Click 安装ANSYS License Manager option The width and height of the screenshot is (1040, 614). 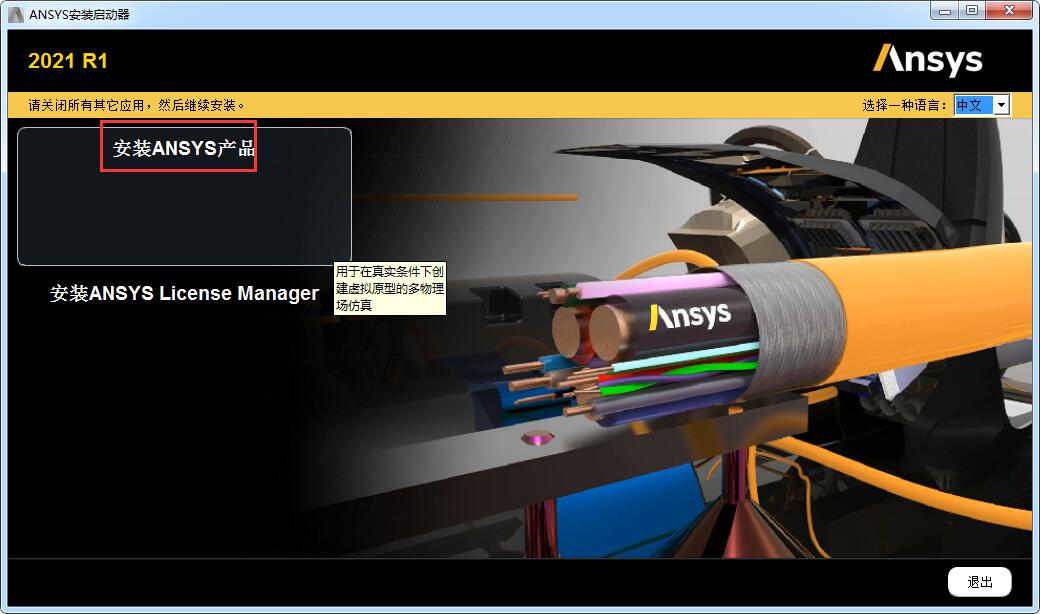184,293
